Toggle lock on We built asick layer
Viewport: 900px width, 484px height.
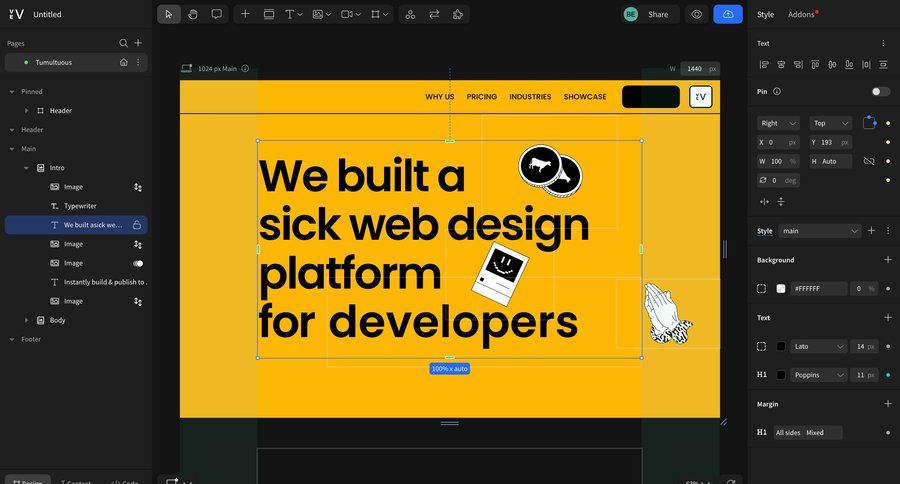pyautogui.click(x=137, y=225)
